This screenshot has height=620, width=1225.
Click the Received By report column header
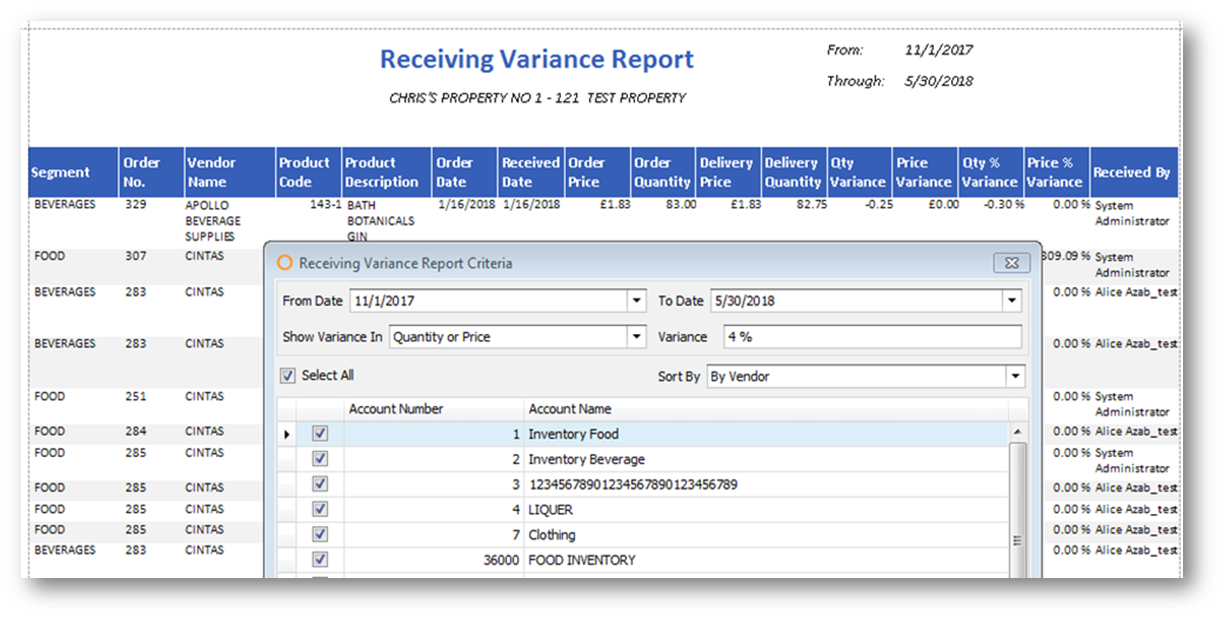coord(1131,172)
